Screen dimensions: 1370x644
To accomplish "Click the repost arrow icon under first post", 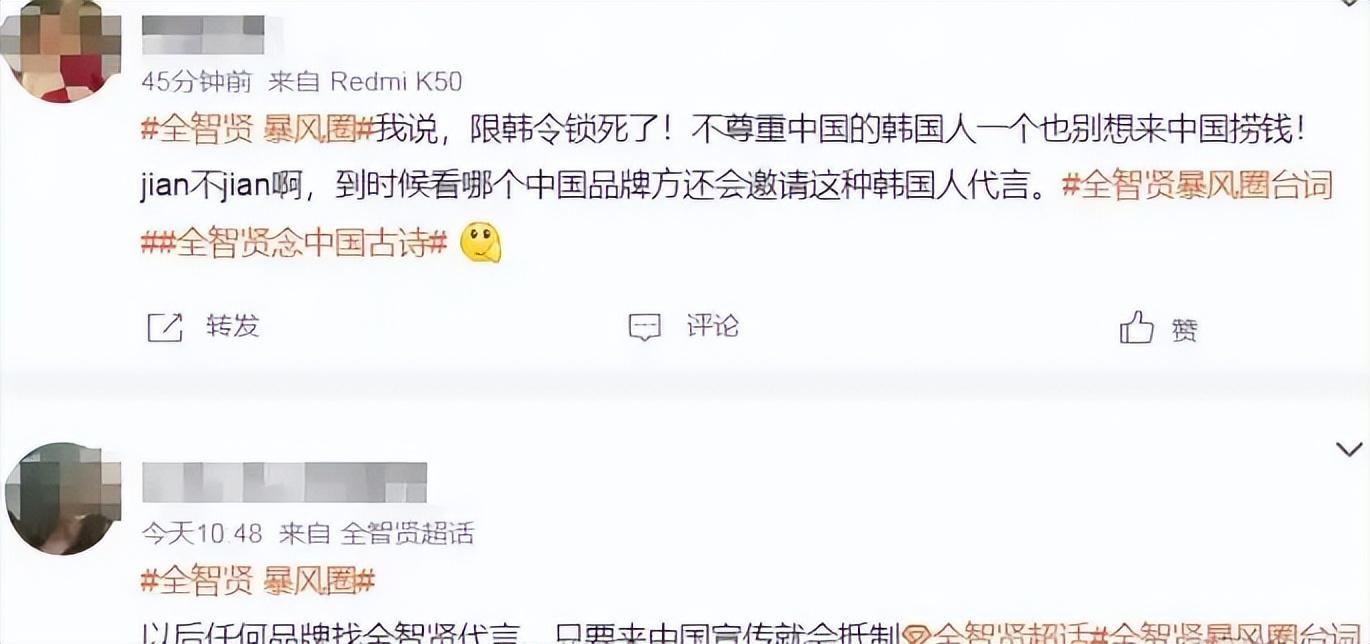I will (165, 327).
